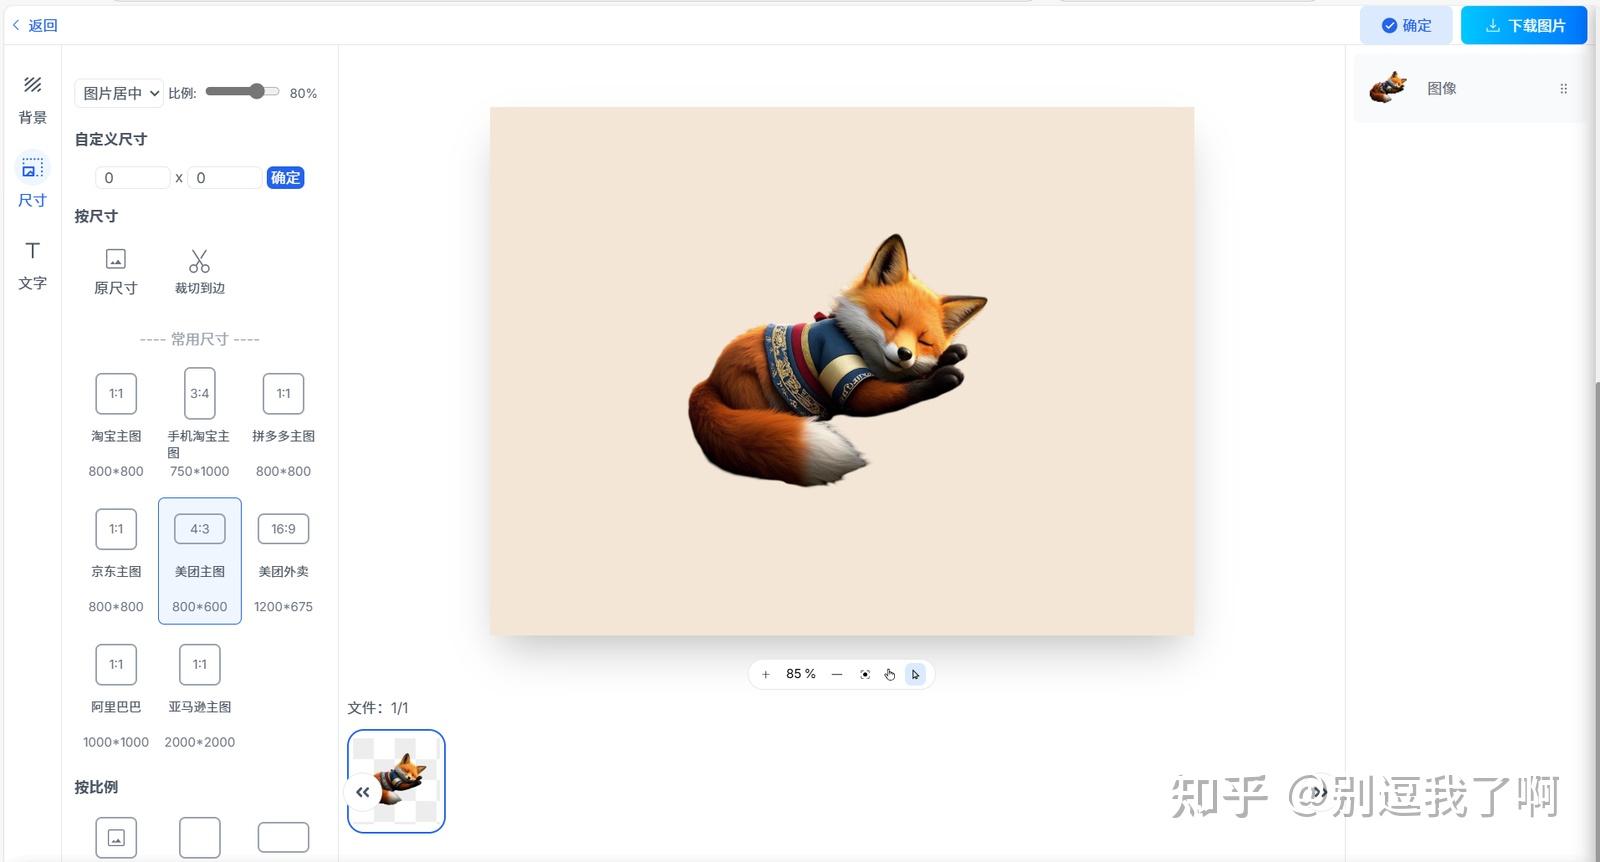The image size is (1600, 862).
Task: Open the 背景 background panel
Action: click(x=33, y=100)
